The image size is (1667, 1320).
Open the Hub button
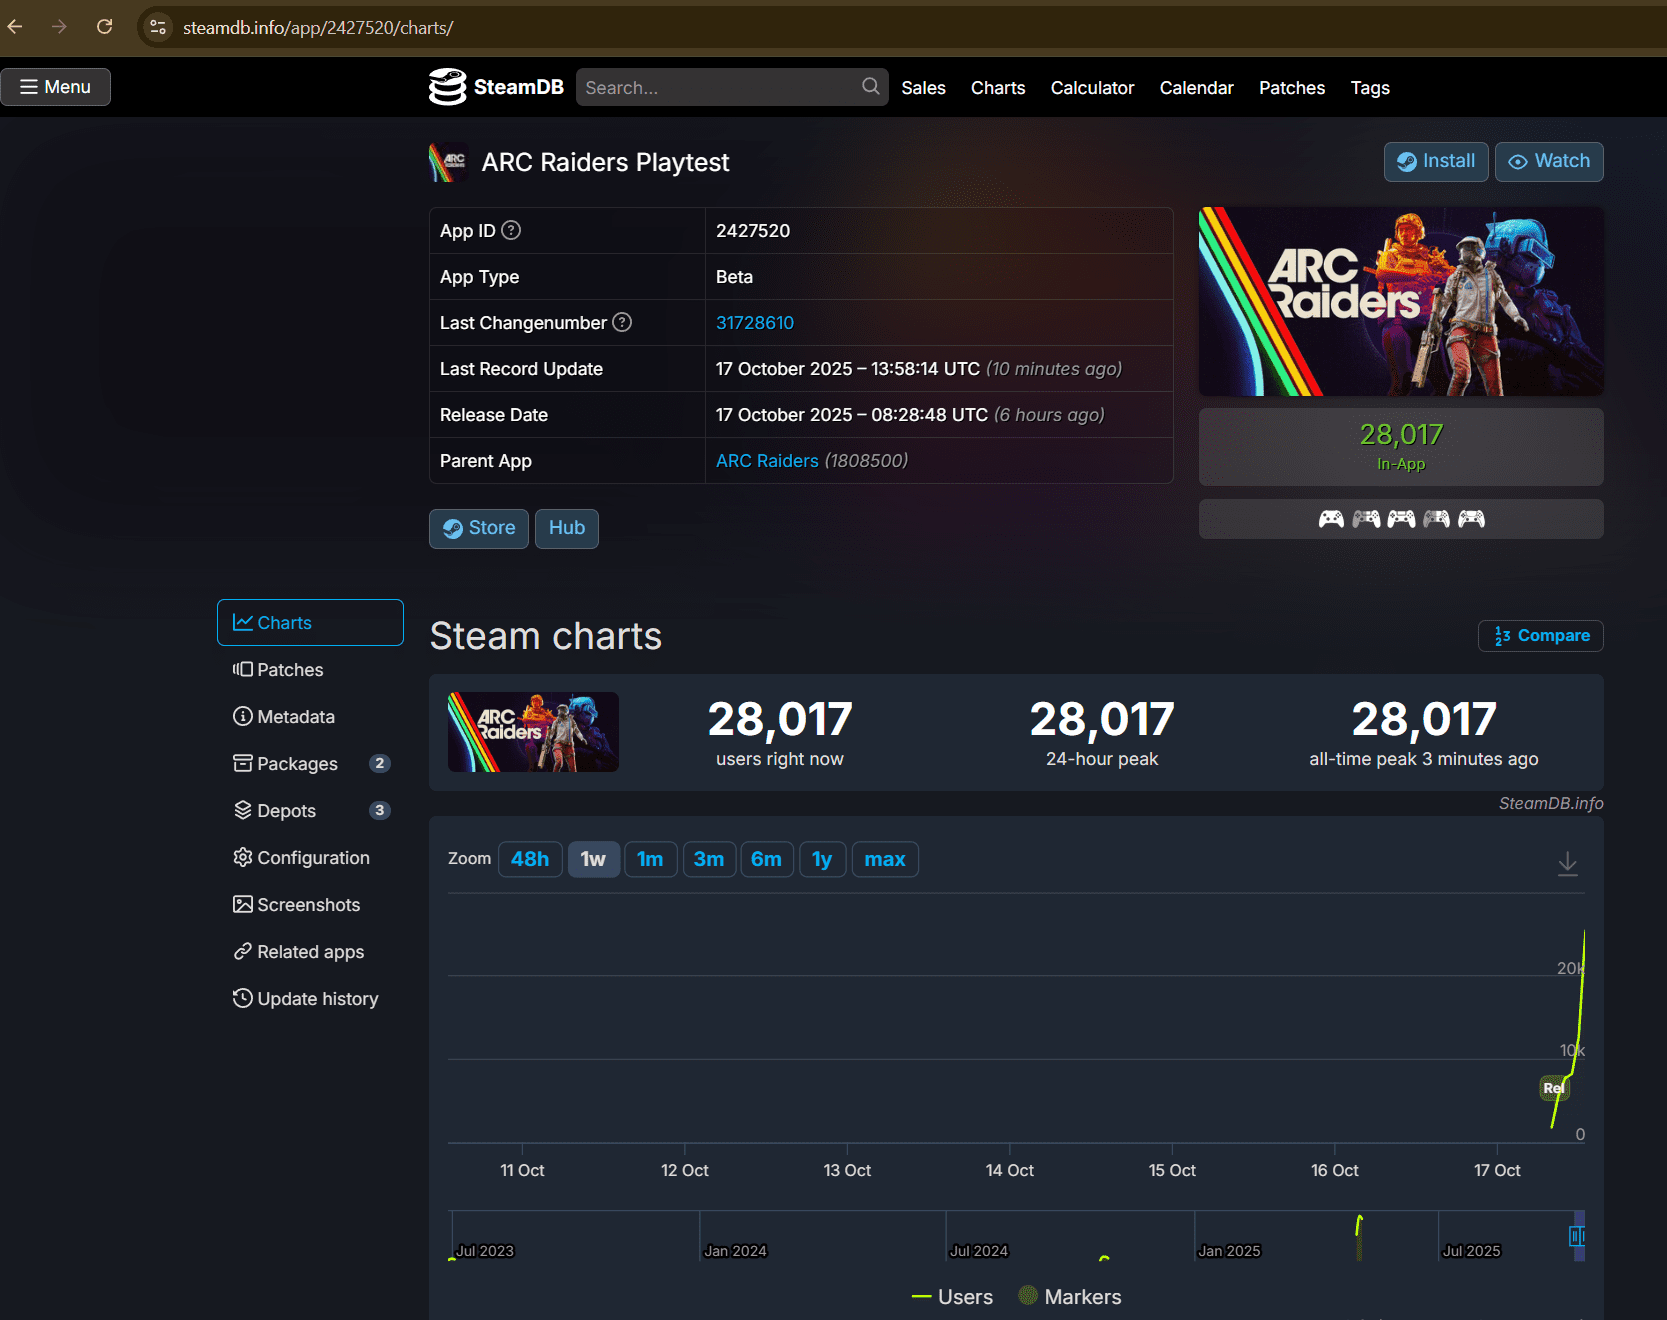pyautogui.click(x=567, y=528)
